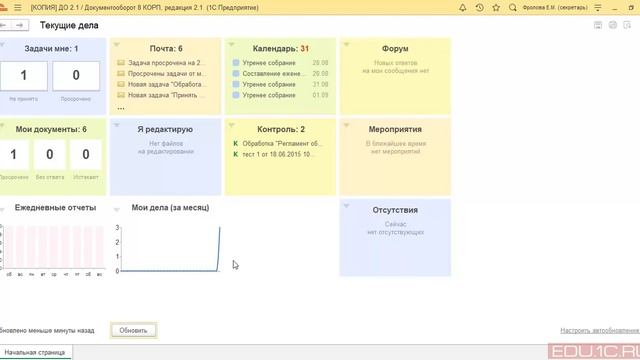Open the Форум widget title
Screen dimensions: 640x360
click(x=395, y=49)
